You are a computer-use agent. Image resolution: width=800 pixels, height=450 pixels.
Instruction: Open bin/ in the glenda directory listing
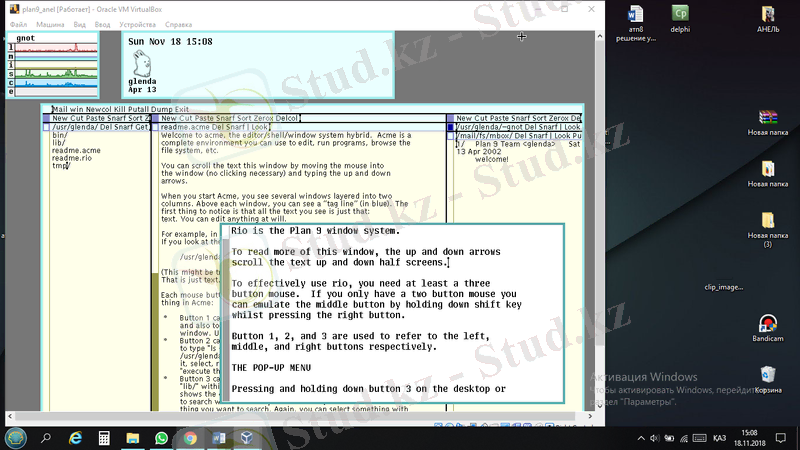tap(60, 135)
